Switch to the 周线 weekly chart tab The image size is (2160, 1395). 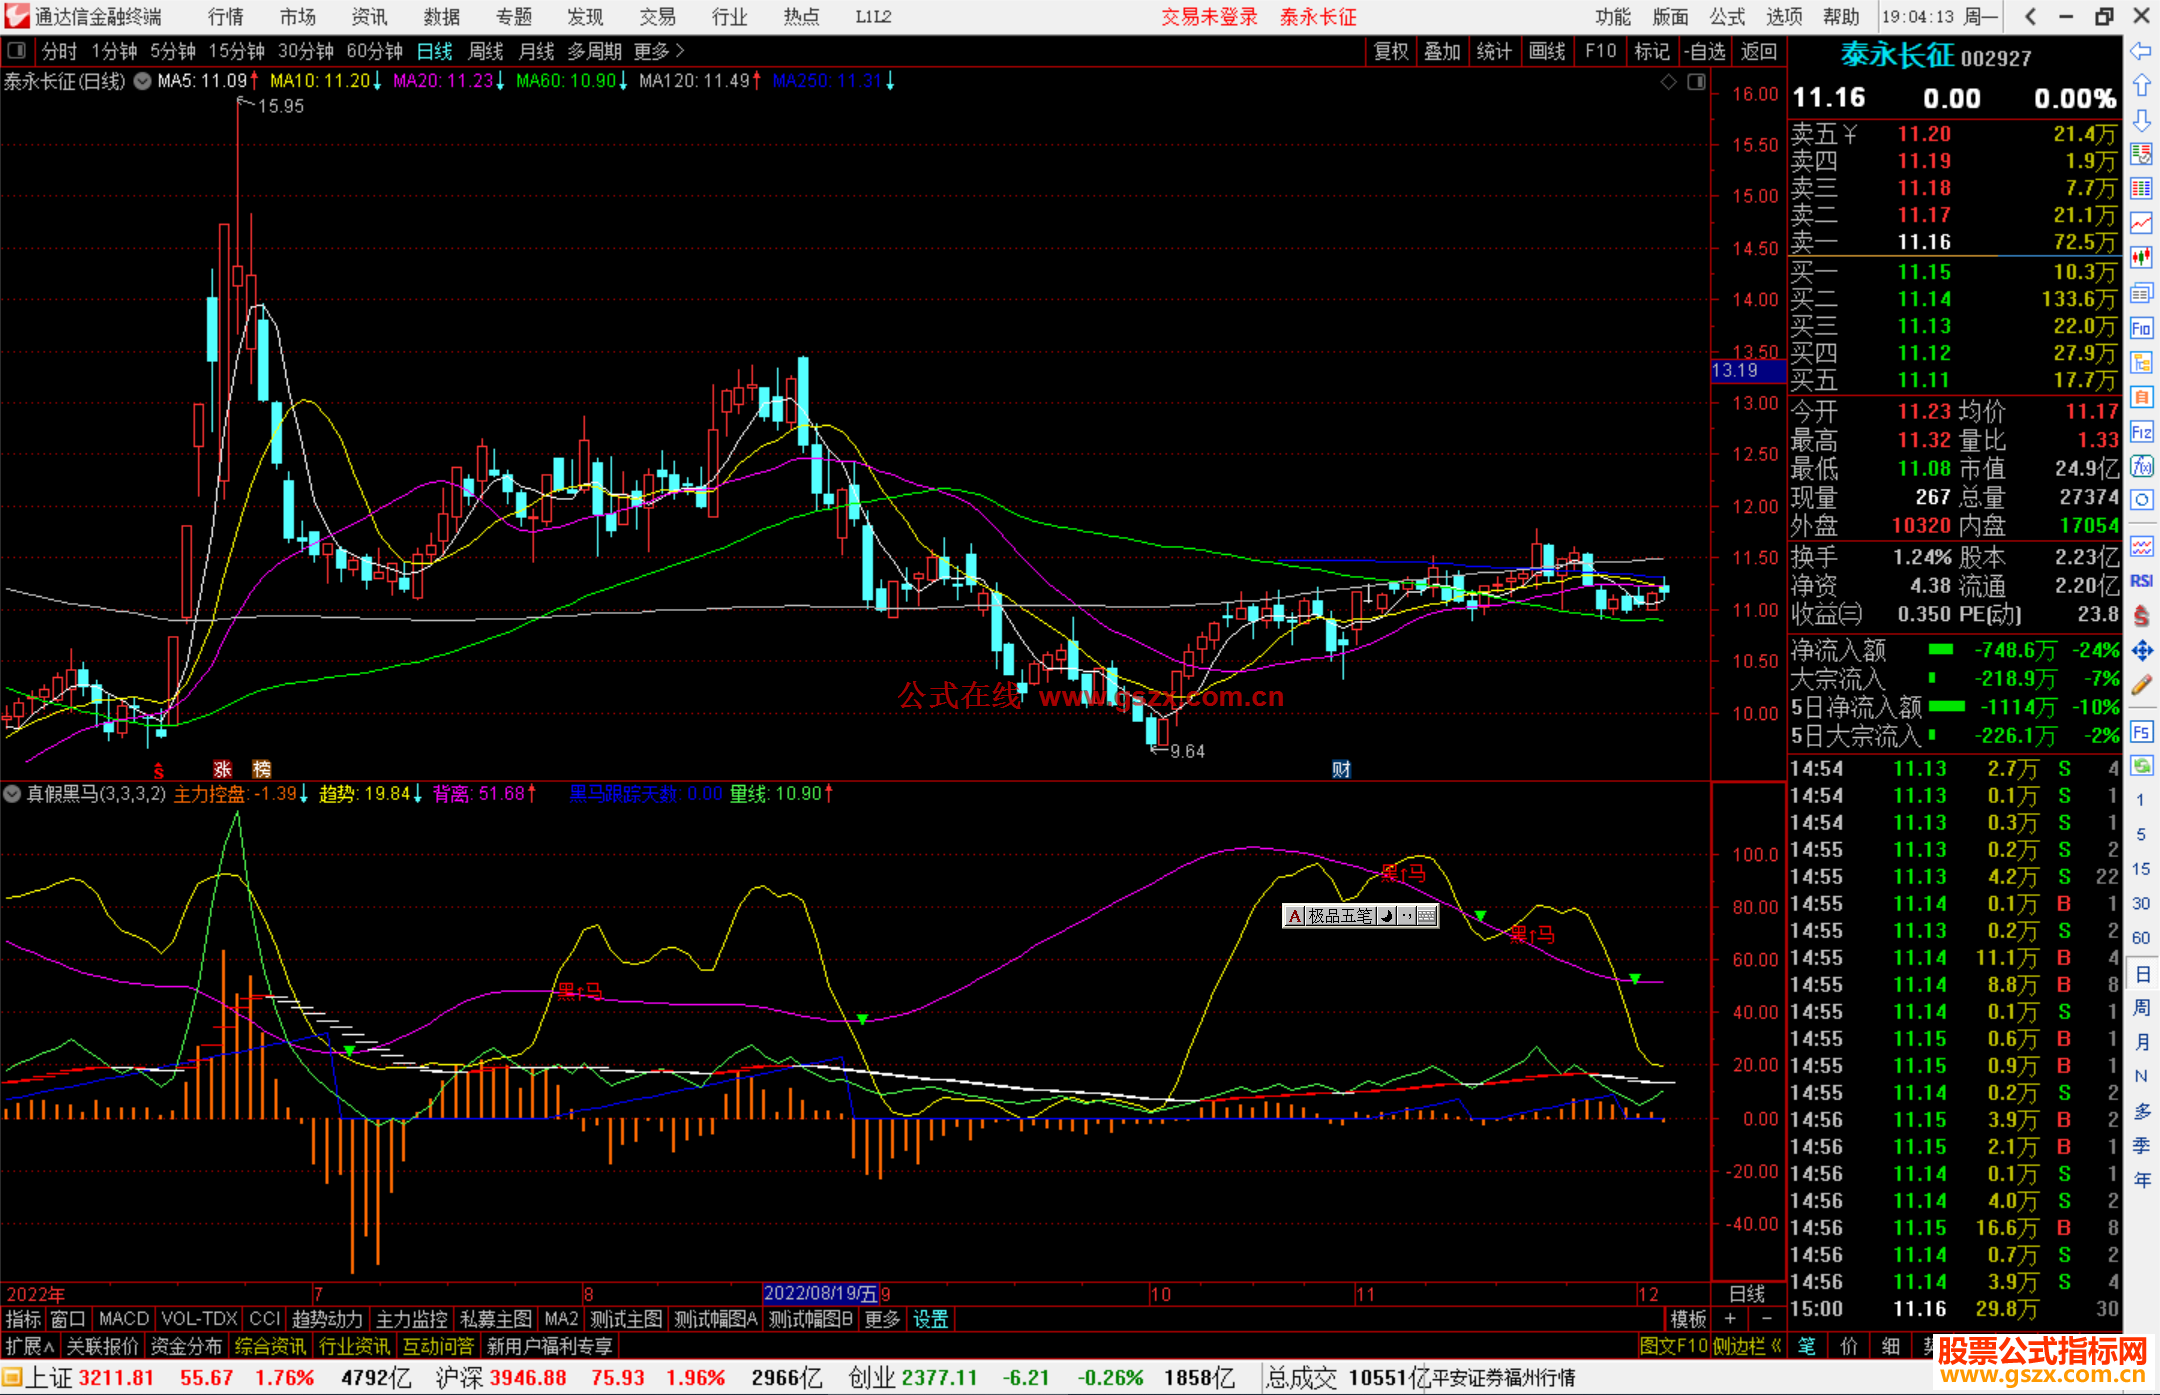486,51
